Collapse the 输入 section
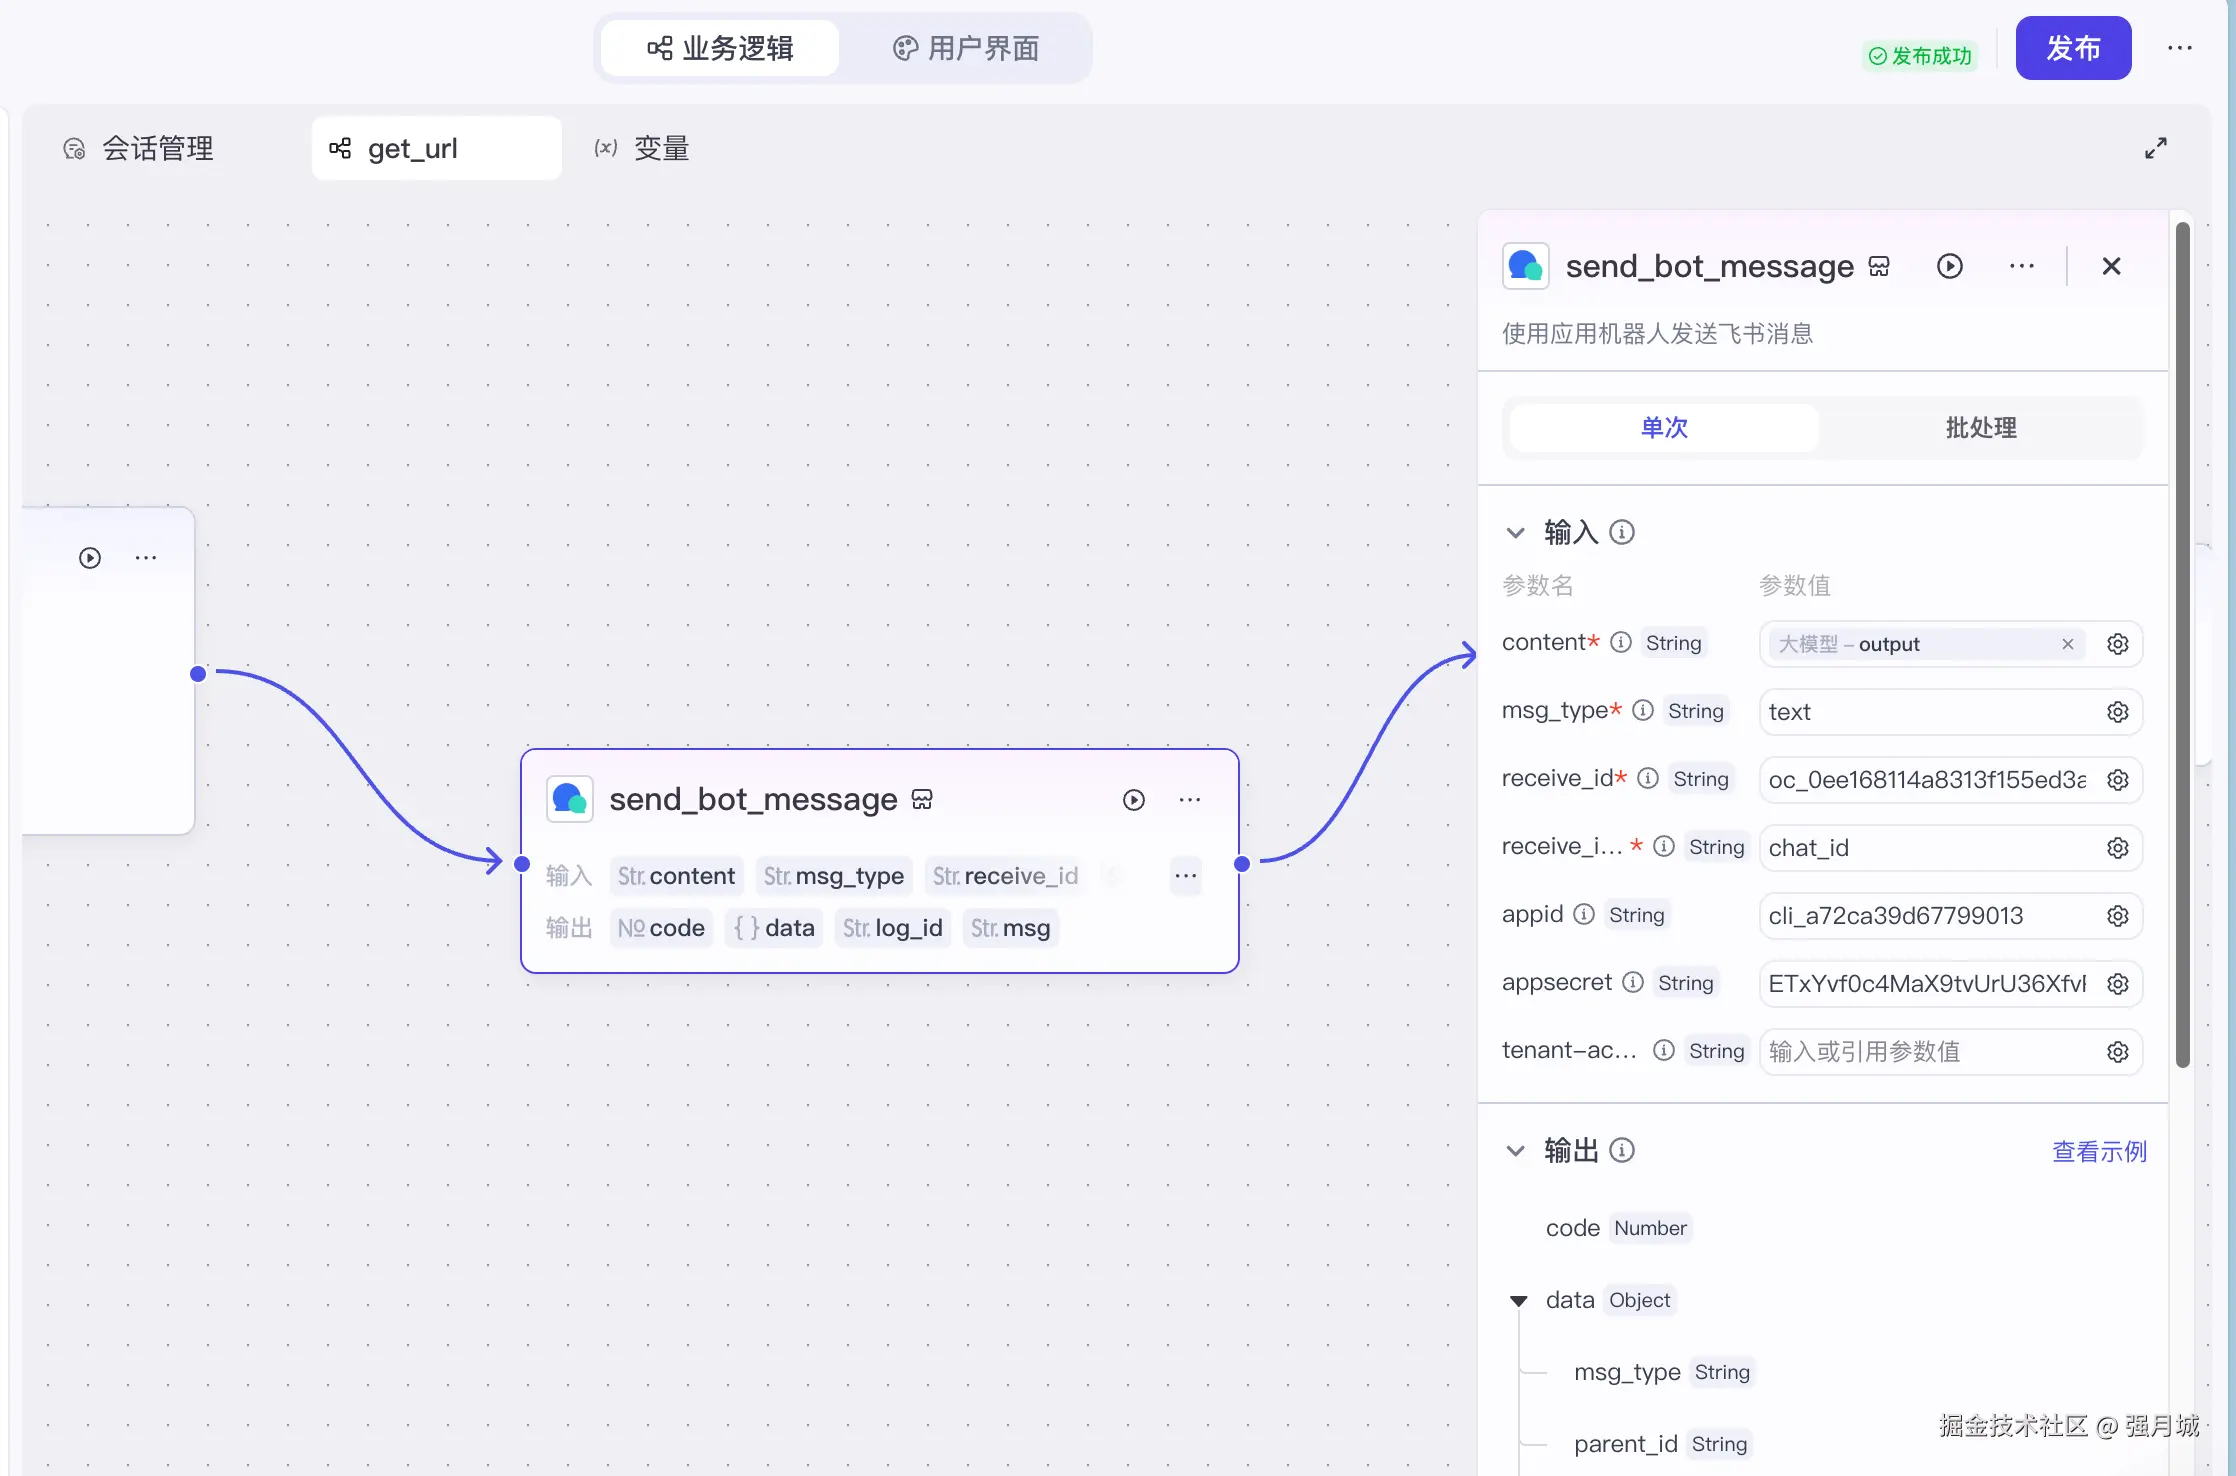This screenshot has width=2236, height=1476. 1516,533
